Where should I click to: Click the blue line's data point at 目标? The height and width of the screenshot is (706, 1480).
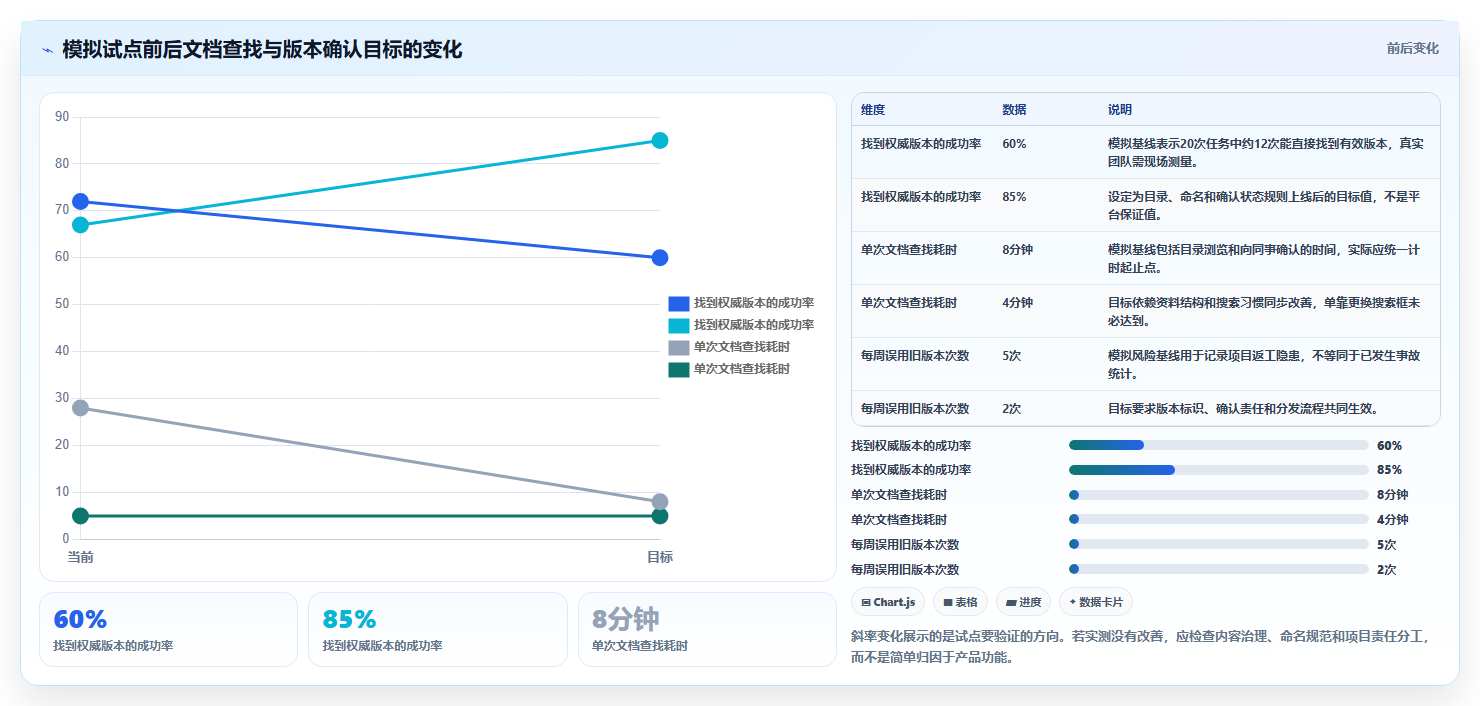click(x=660, y=258)
